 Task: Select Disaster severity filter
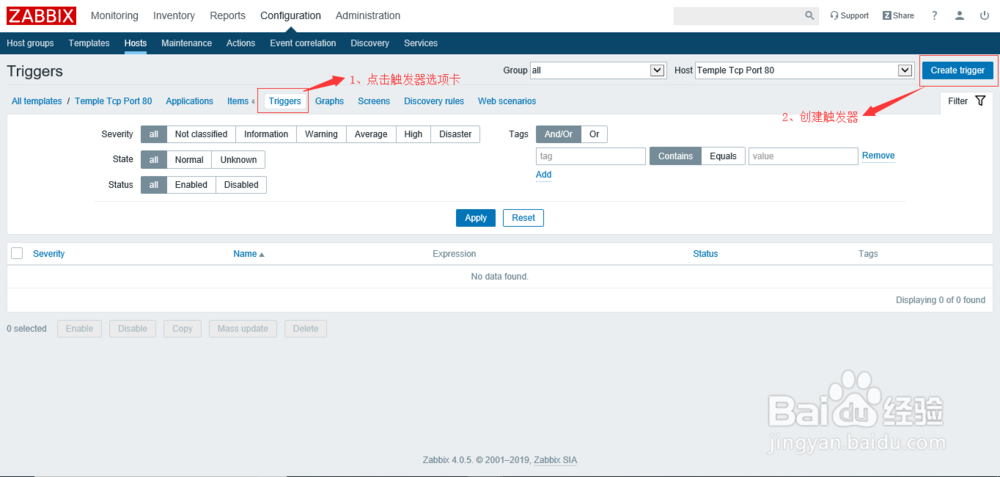coord(455,134)
